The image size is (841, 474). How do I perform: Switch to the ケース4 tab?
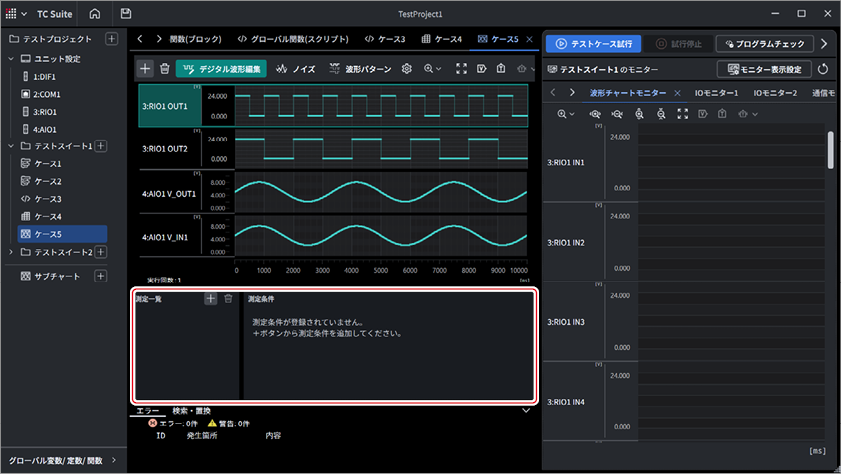click(x=441, y=39)
